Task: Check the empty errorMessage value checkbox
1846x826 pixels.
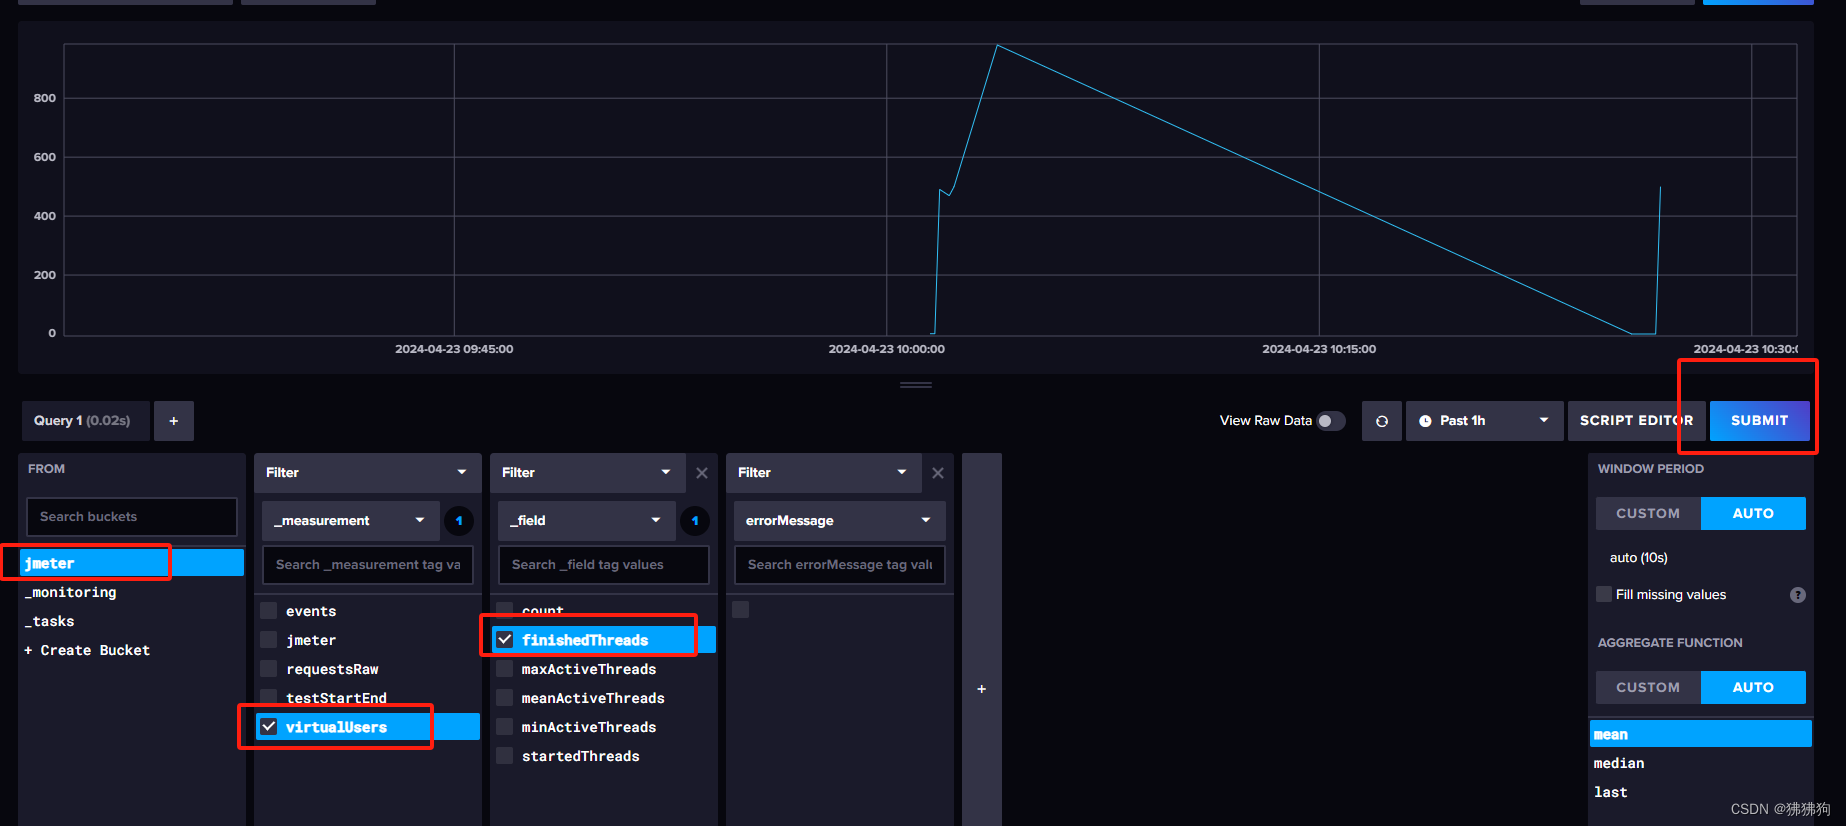Action: [741, 609]
